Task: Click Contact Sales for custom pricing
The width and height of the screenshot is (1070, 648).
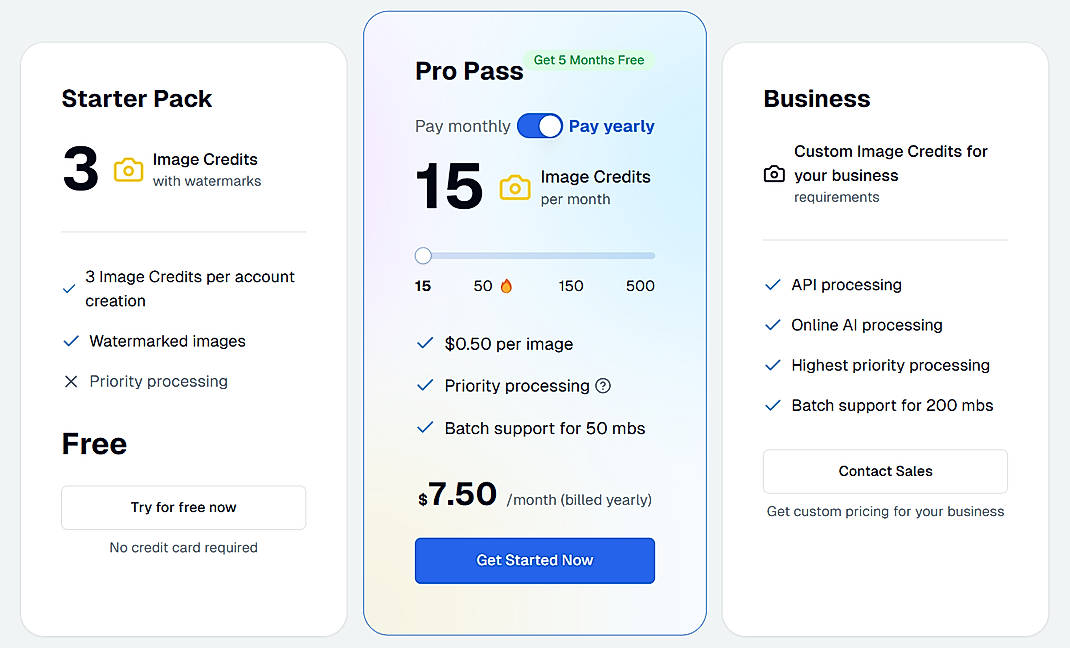Action: pyautogui.click(x=884, y=471)
